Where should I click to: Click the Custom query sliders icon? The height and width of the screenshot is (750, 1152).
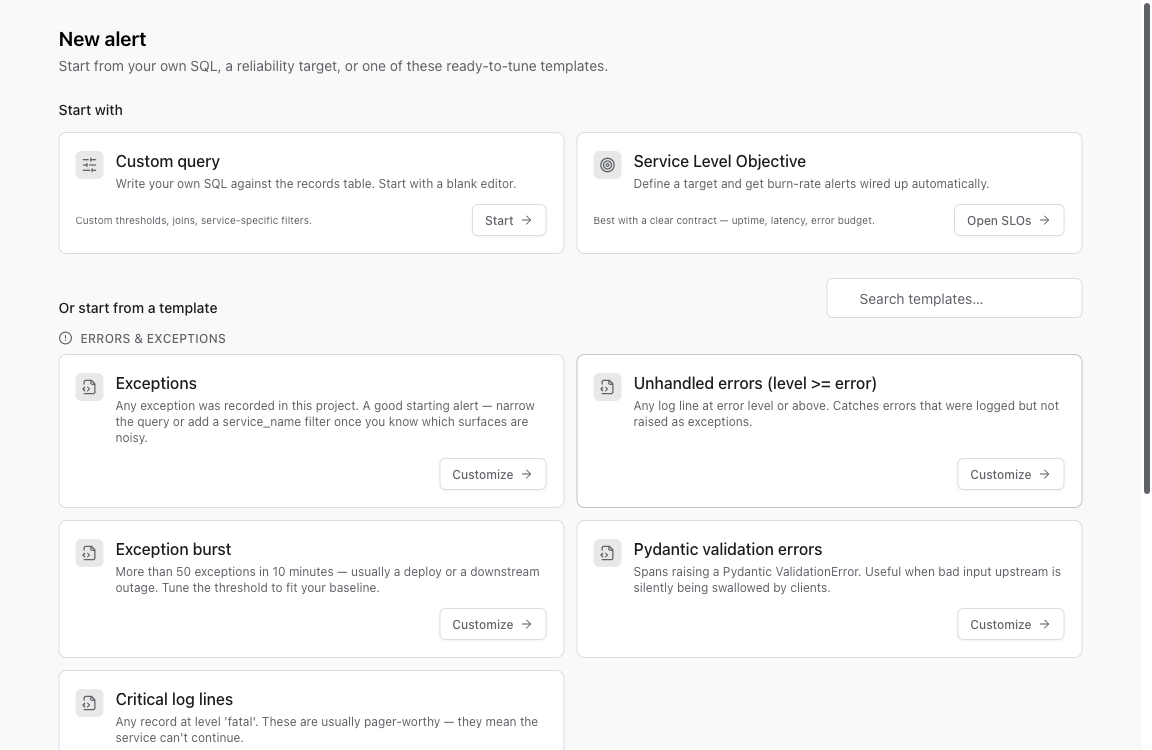[89, 165]
